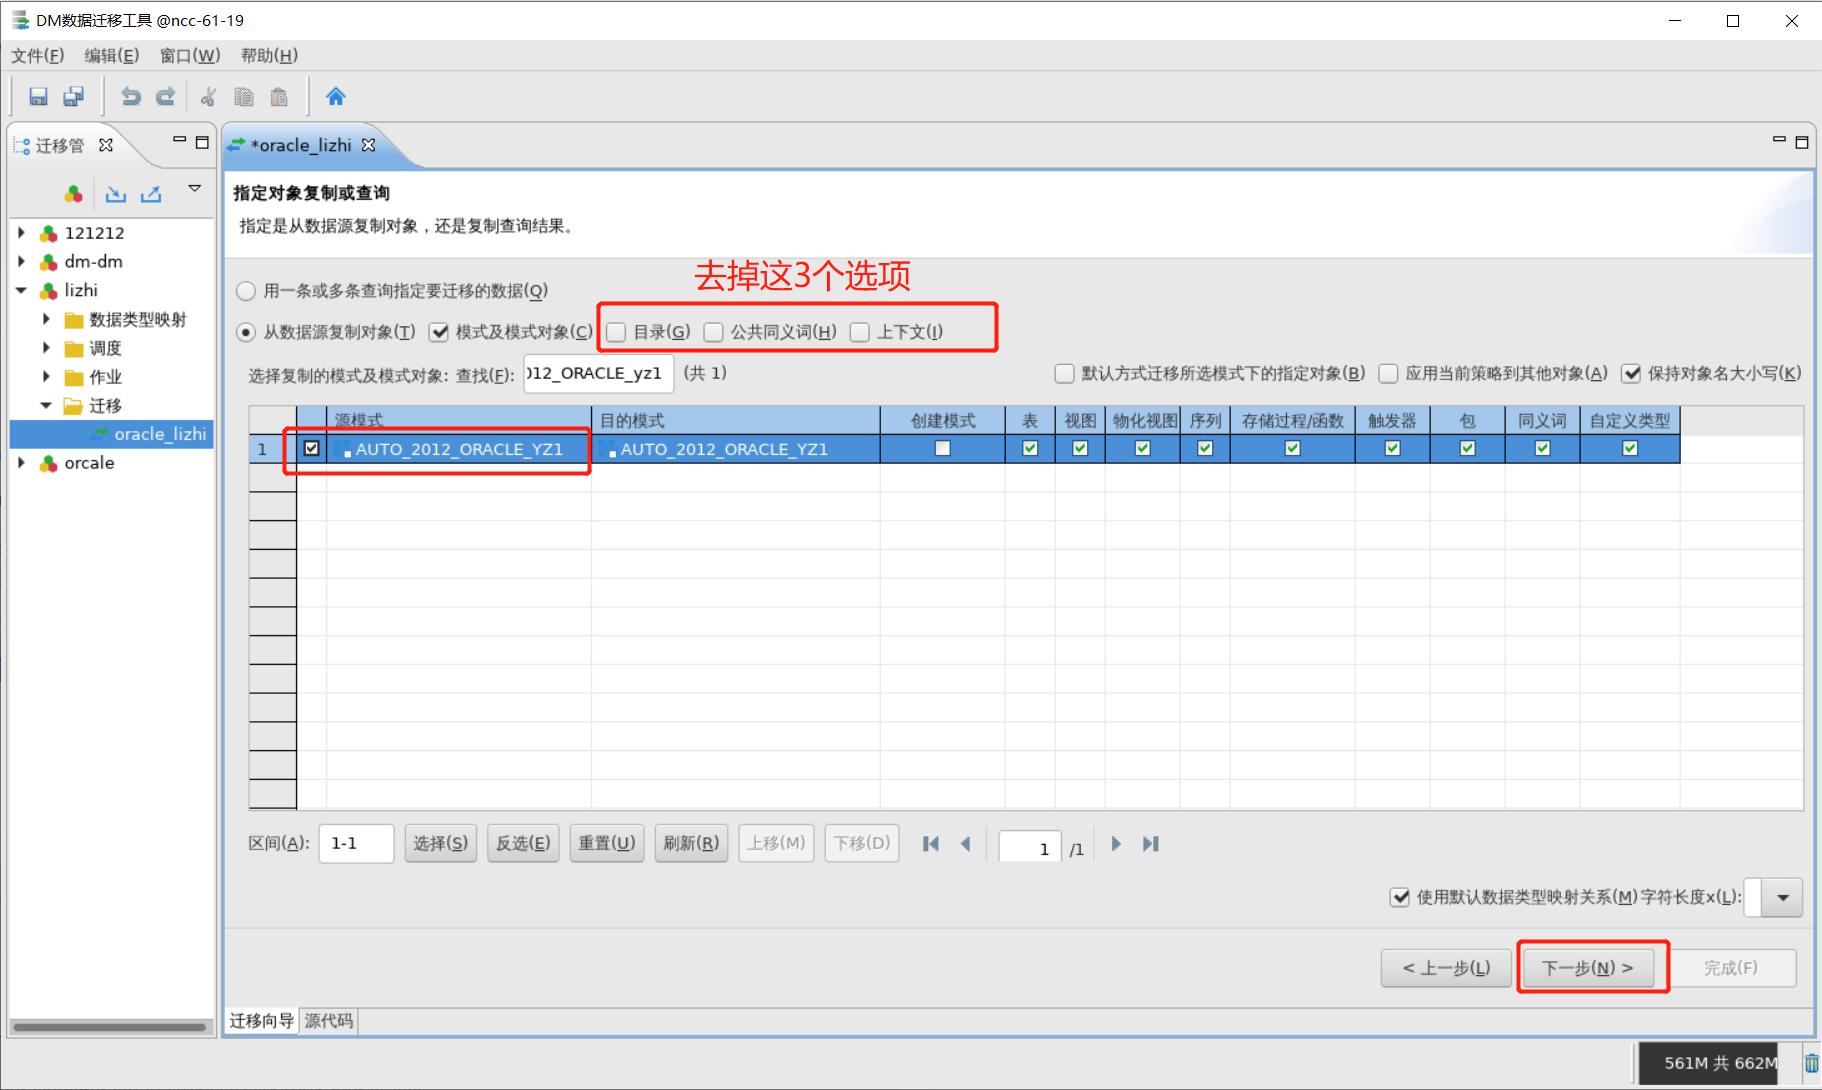Minimize the editor area

click(1779, 141)
